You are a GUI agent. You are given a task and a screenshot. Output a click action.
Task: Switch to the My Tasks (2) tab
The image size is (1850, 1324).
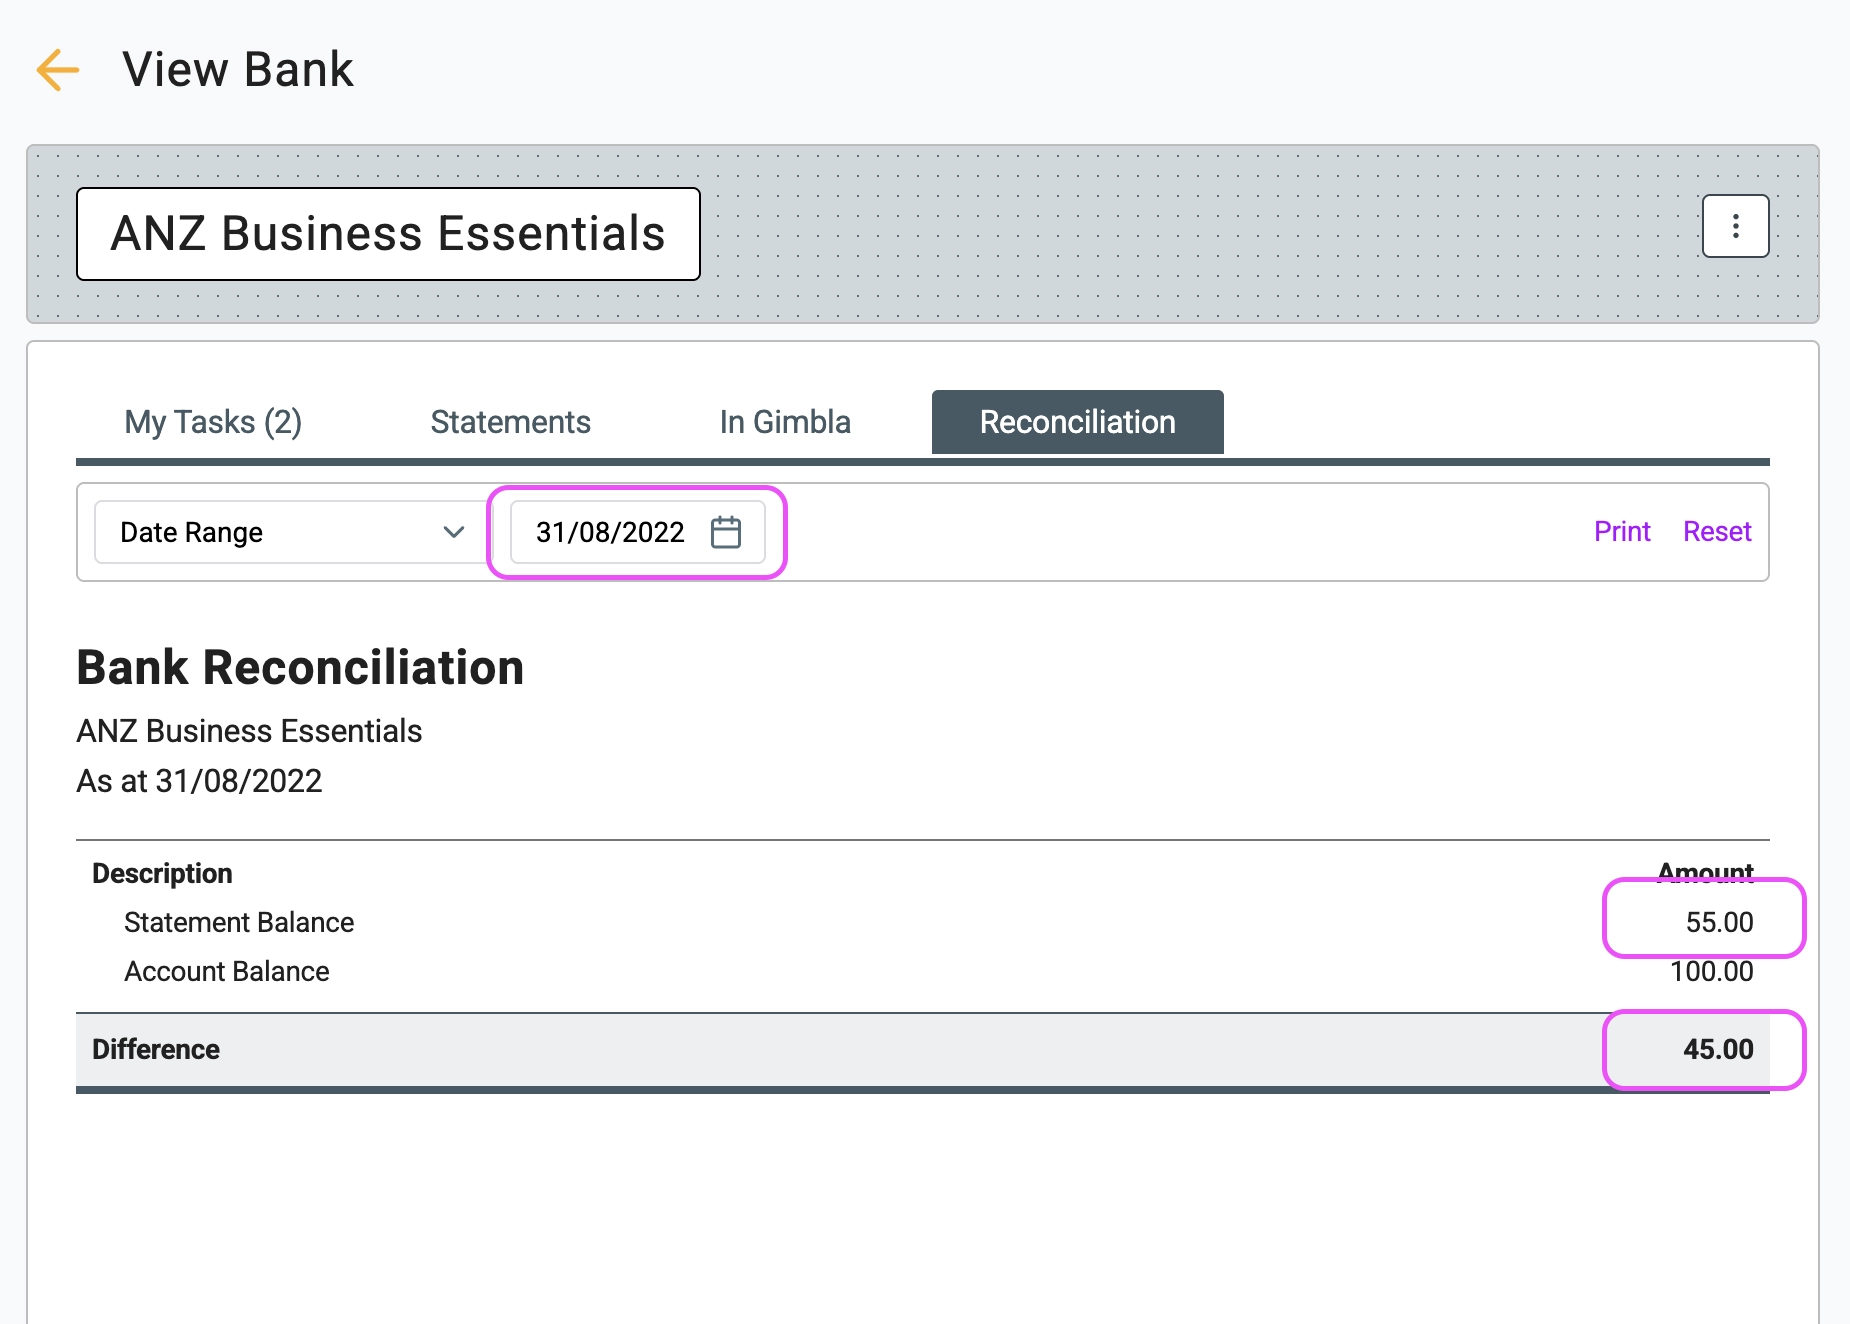click(213, 422)
